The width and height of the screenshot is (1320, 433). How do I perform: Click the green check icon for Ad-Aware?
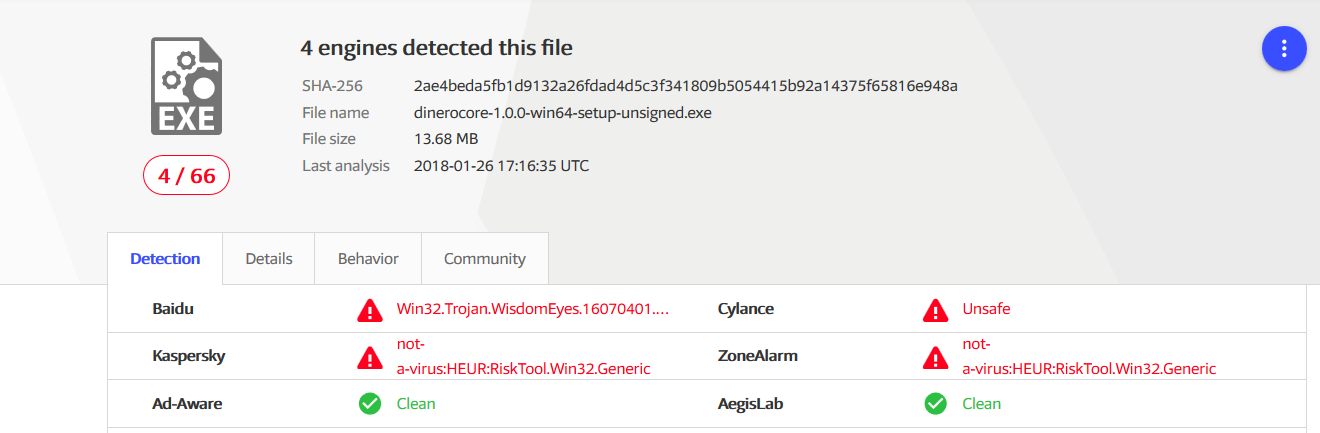click(x=370, y=404)
